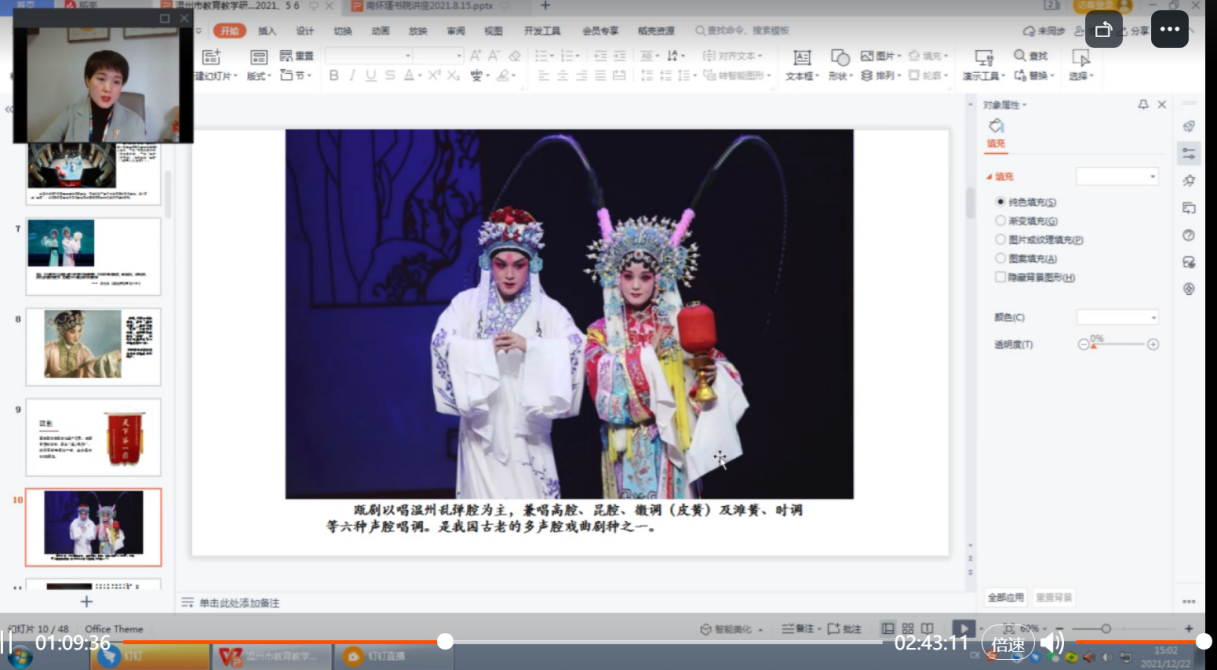Click the playback speed (倍速) button
This screenshot has width=1217, height=670.
click(1008, 643)
